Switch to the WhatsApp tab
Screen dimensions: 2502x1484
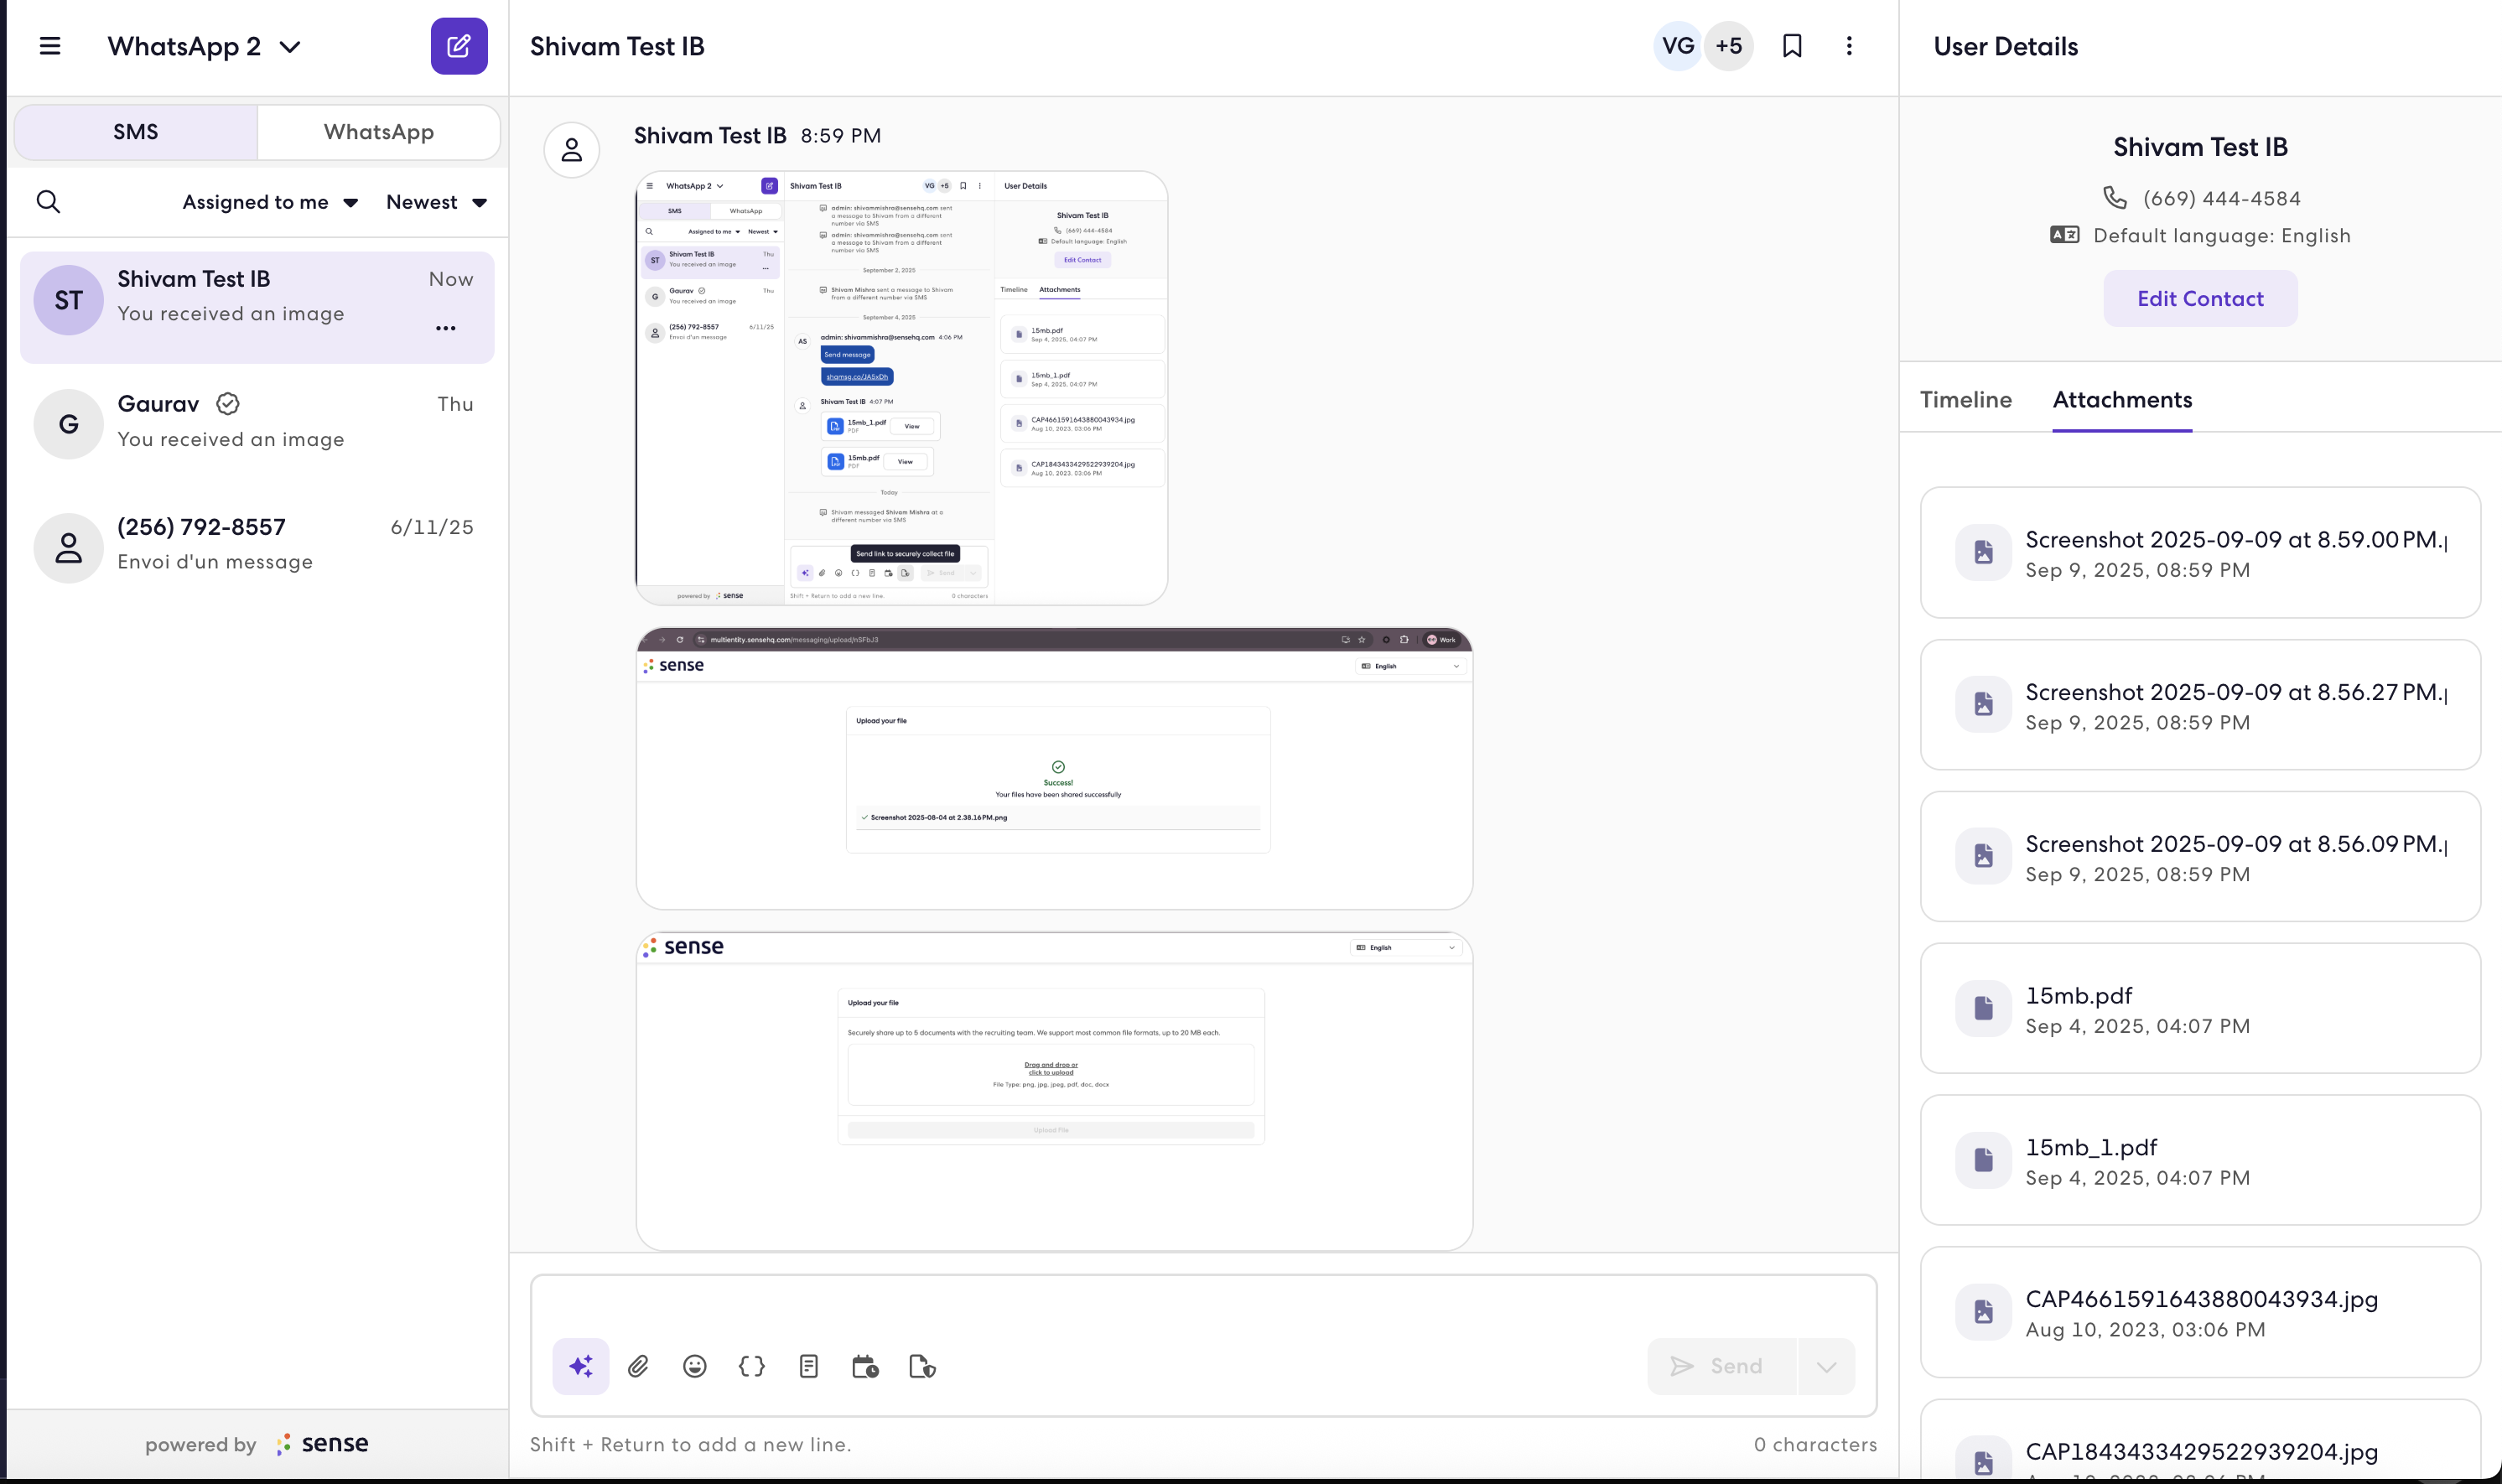[379, 132]
